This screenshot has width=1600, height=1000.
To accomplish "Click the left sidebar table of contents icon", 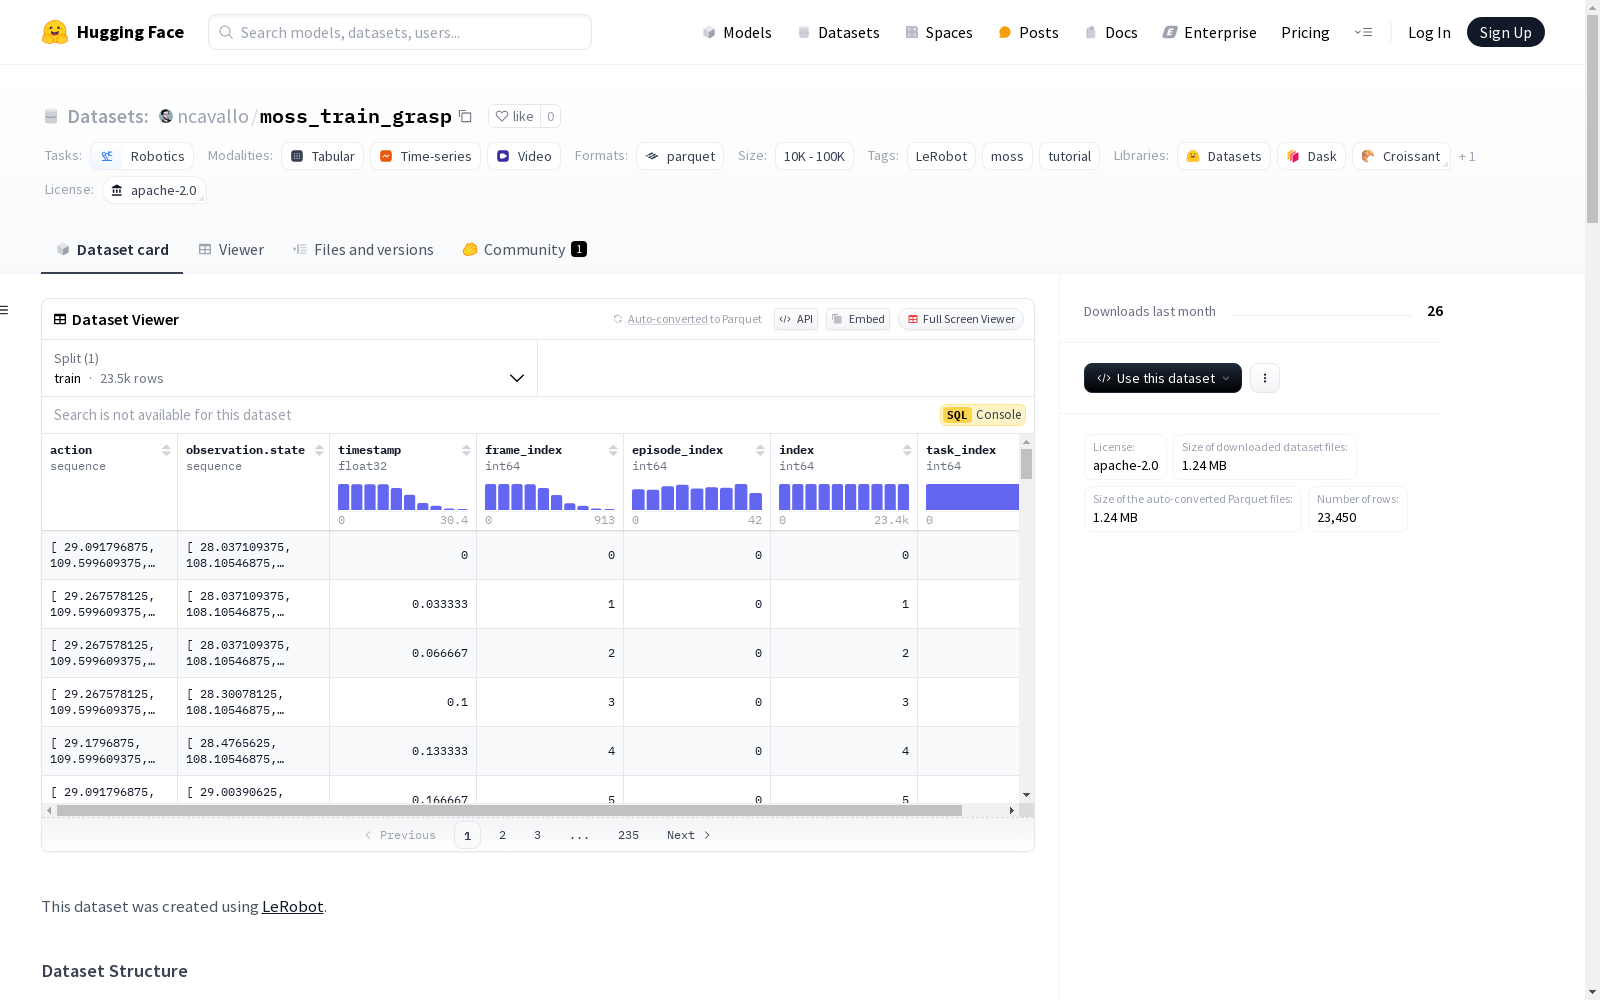I will click(x=5, y=310).
